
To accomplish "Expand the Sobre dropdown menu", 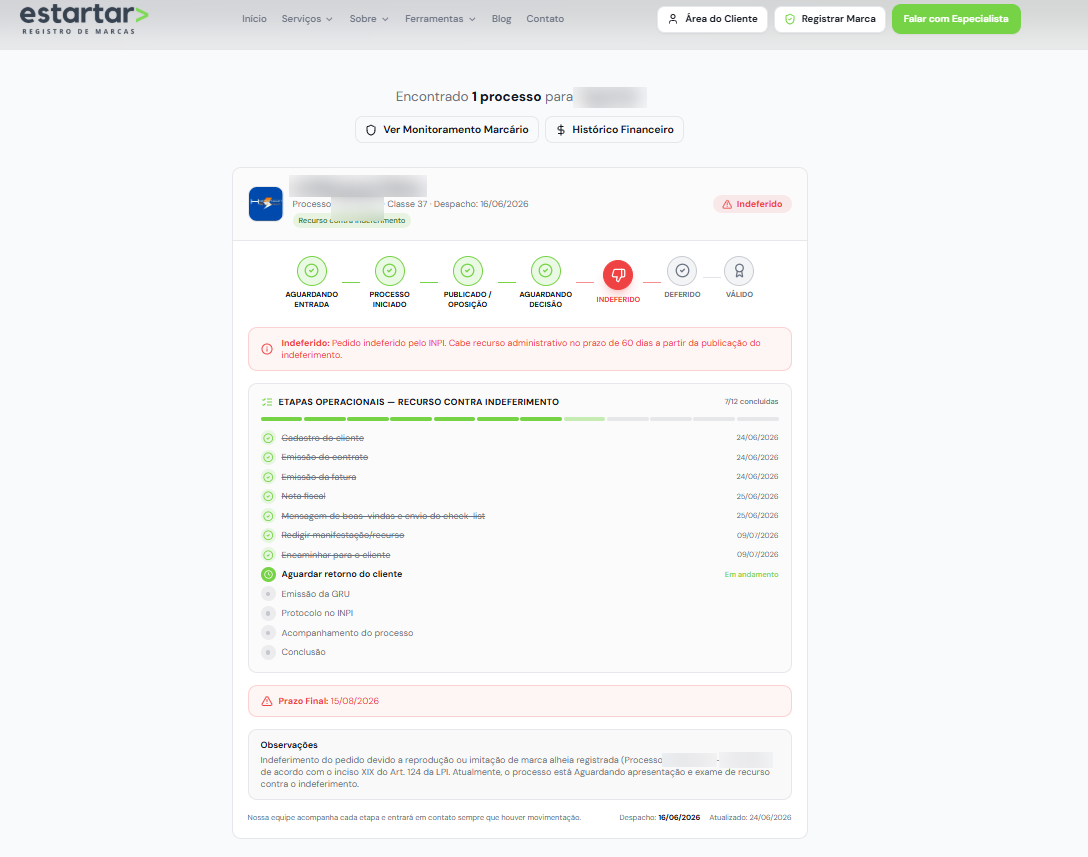I will coord(368,19).
